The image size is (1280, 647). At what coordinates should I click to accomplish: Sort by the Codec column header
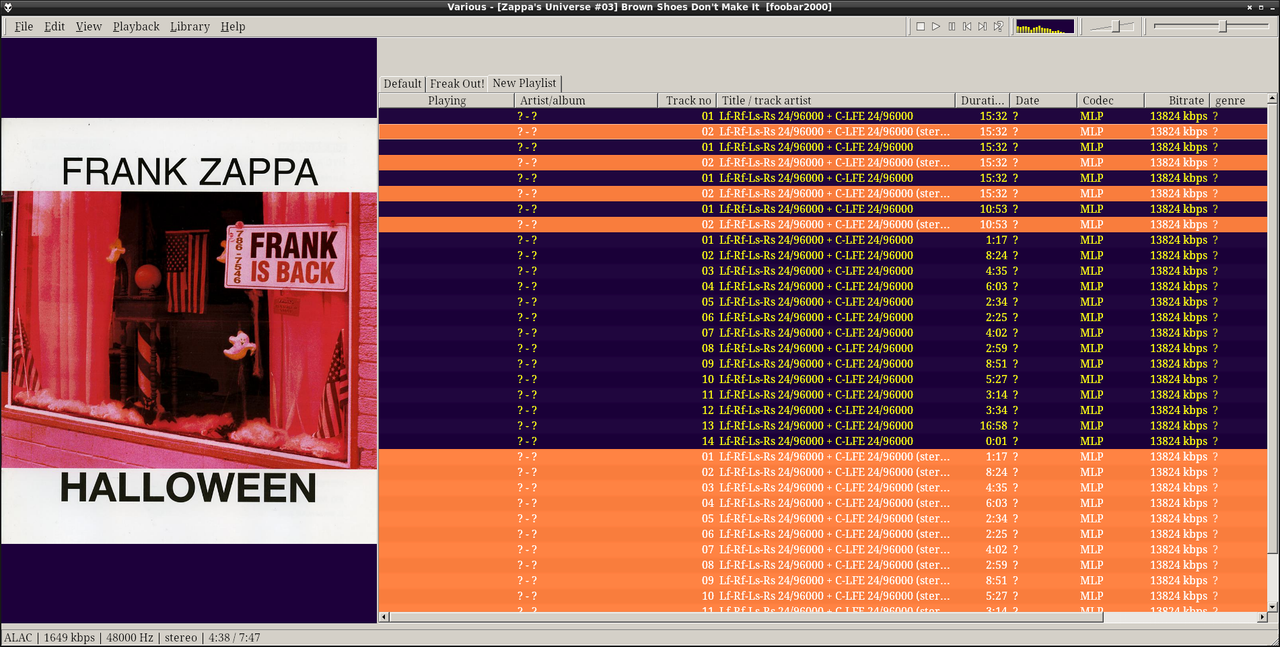coord(1110,100)
